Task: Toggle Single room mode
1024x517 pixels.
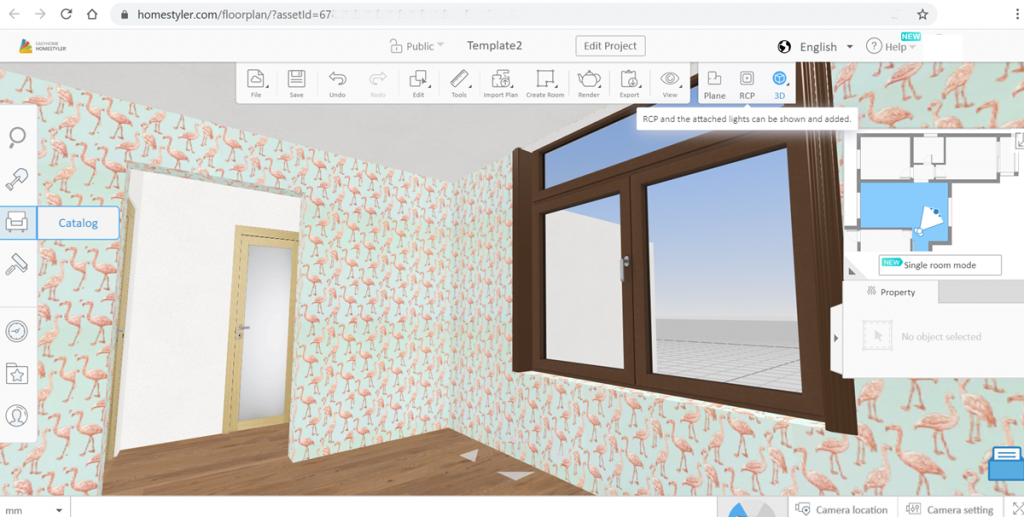Action: (940, 265)
